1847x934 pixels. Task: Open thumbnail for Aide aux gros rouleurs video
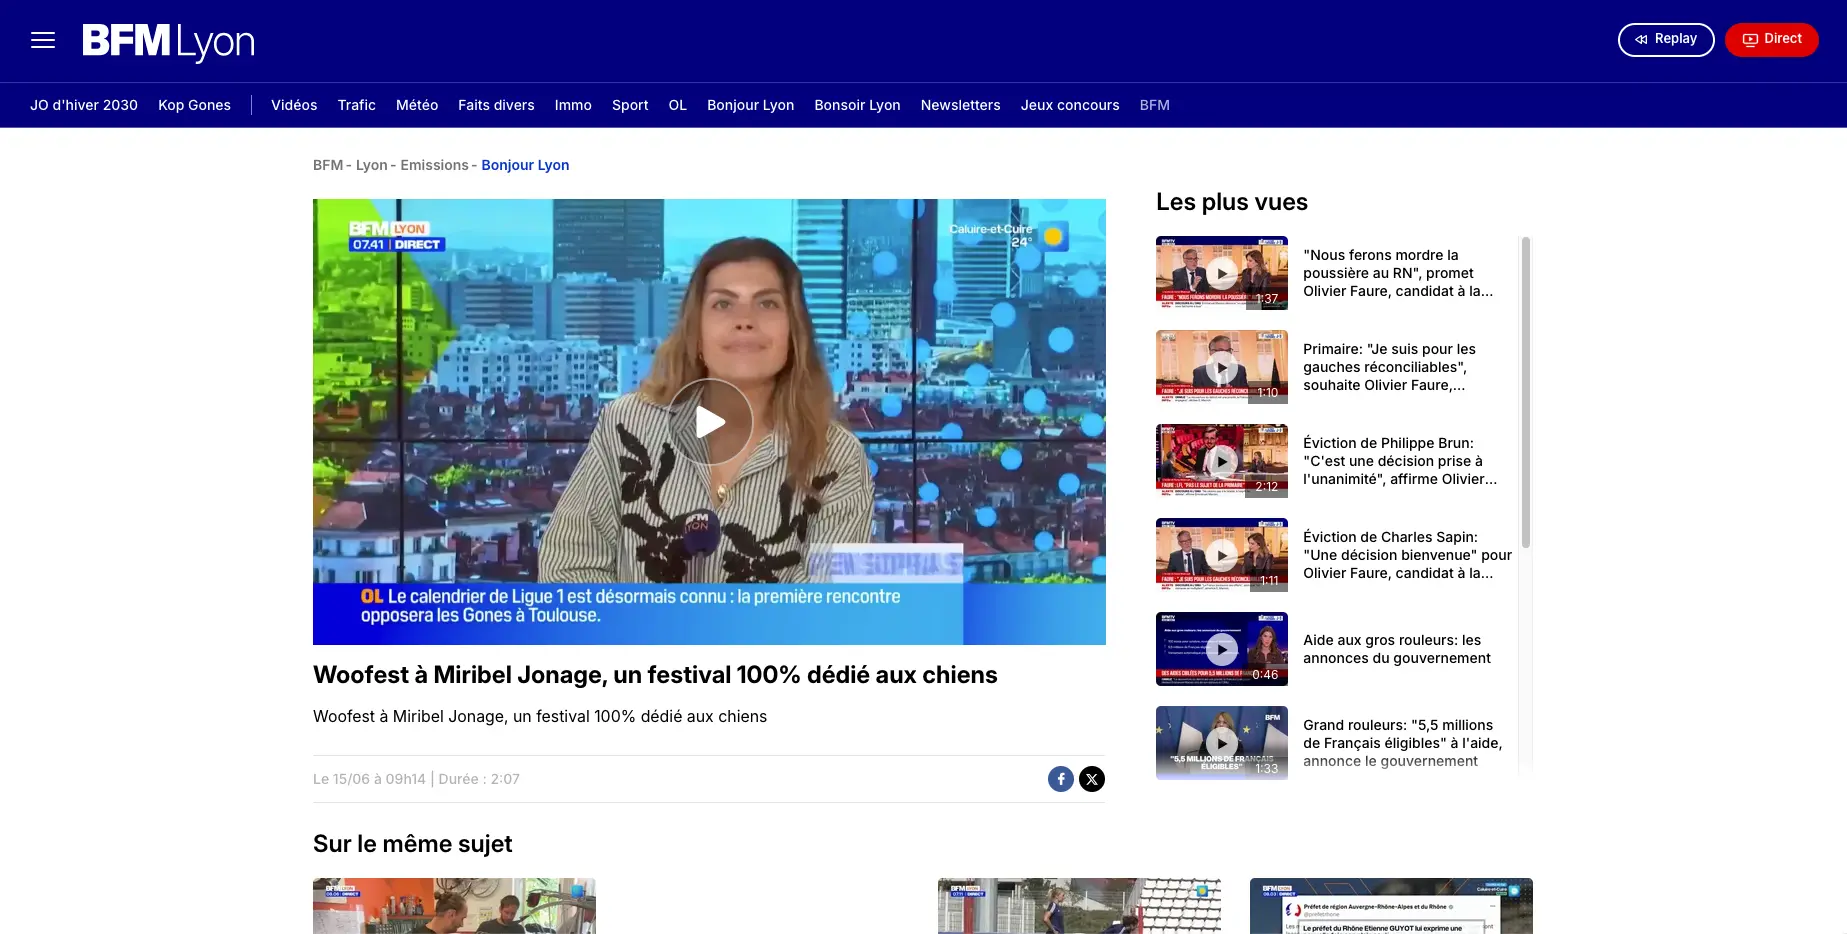tap(1222, 649)
